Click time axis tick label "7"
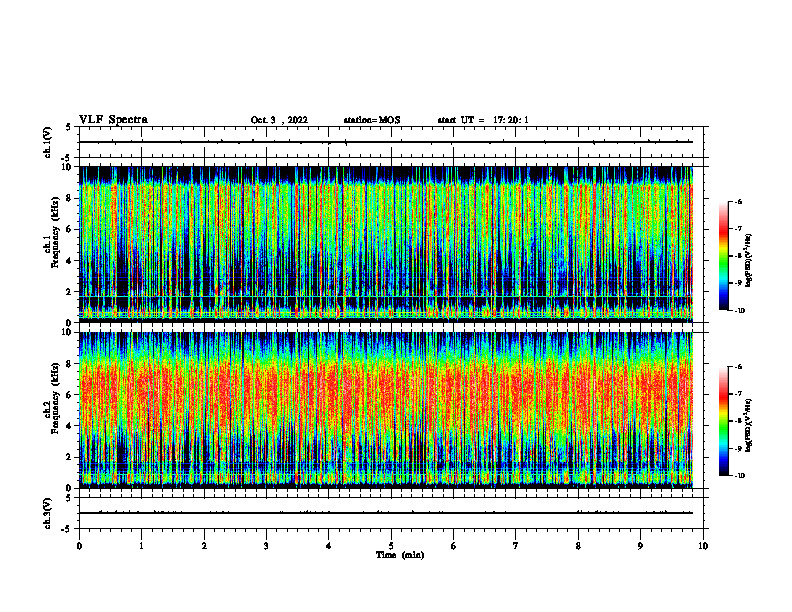792x612 pixels. [x=516, y=546]
